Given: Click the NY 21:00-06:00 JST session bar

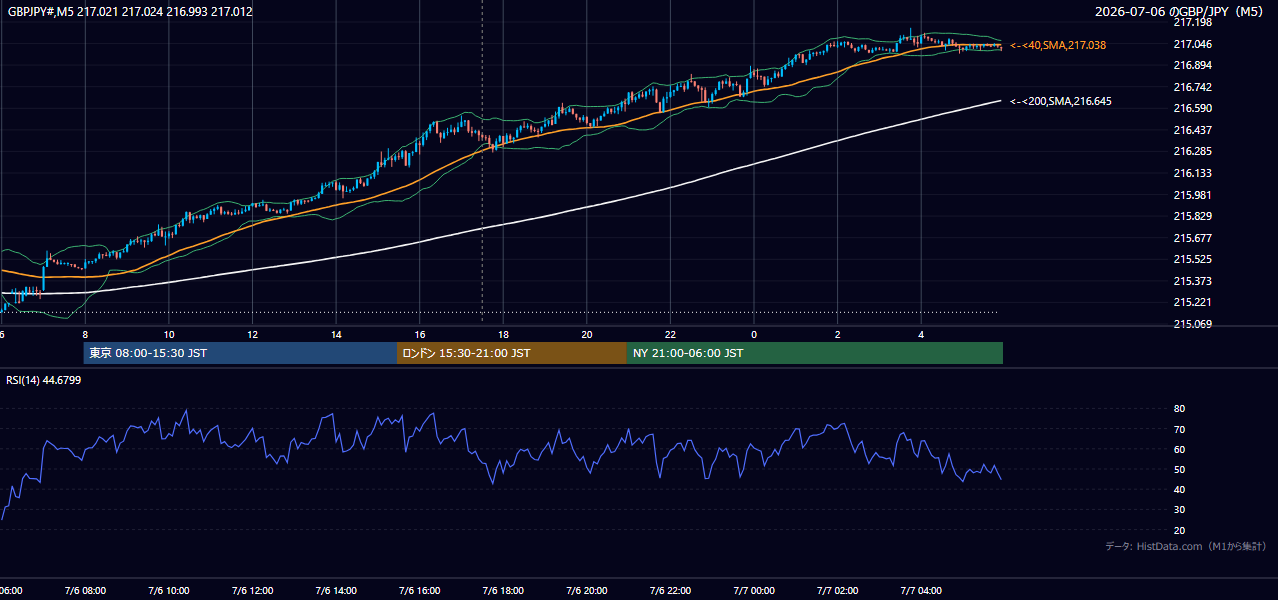Looking at the screenshot, I should 815,353.
